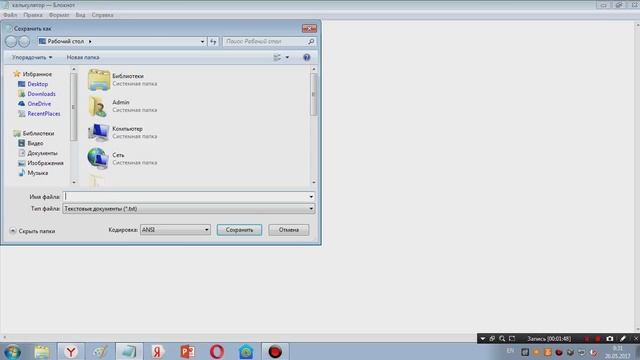Open Opera browser from taskbar
Image resolution: width=640 pixels, height=360 pixels.
point(217,351)
